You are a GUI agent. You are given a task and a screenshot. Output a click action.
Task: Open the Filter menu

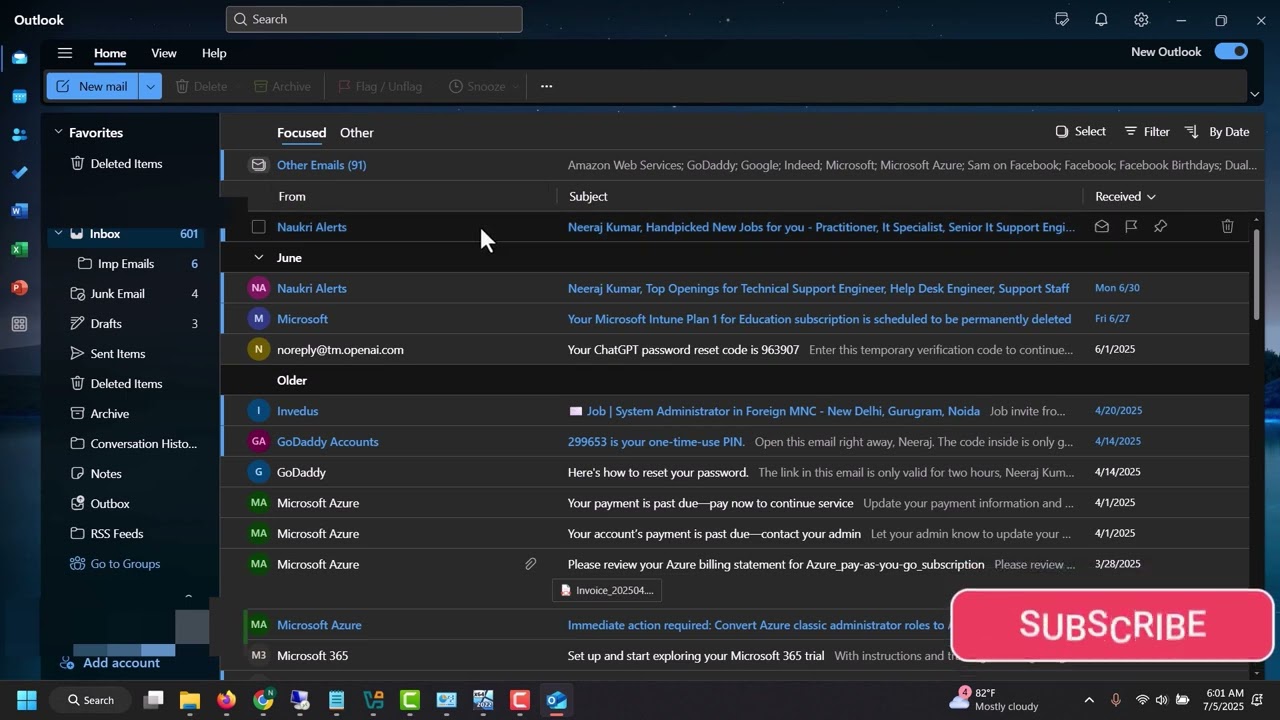[1147, 132]
